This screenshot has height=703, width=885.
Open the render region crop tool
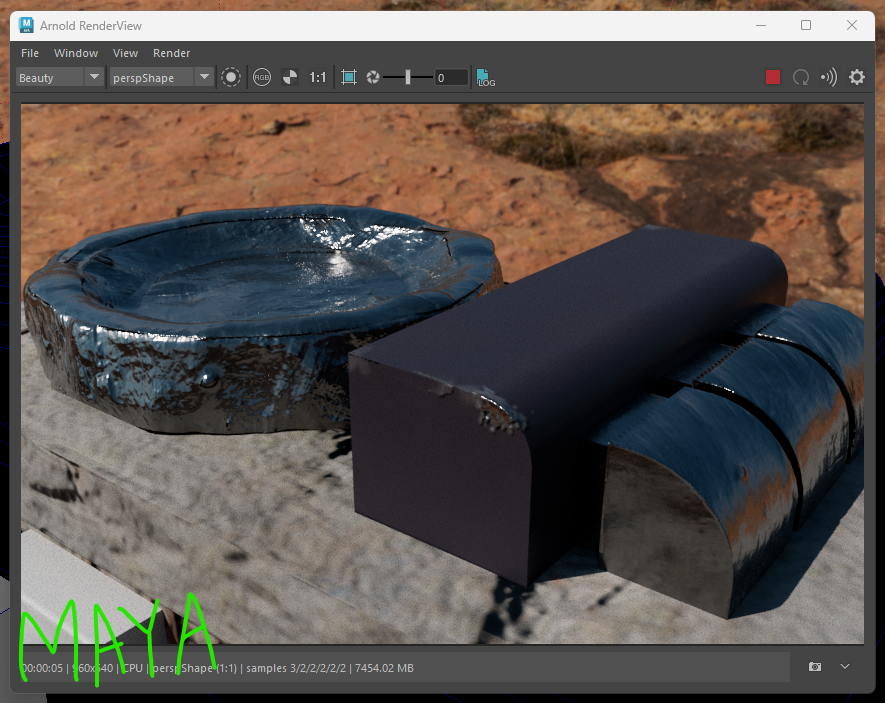(348, 77)
